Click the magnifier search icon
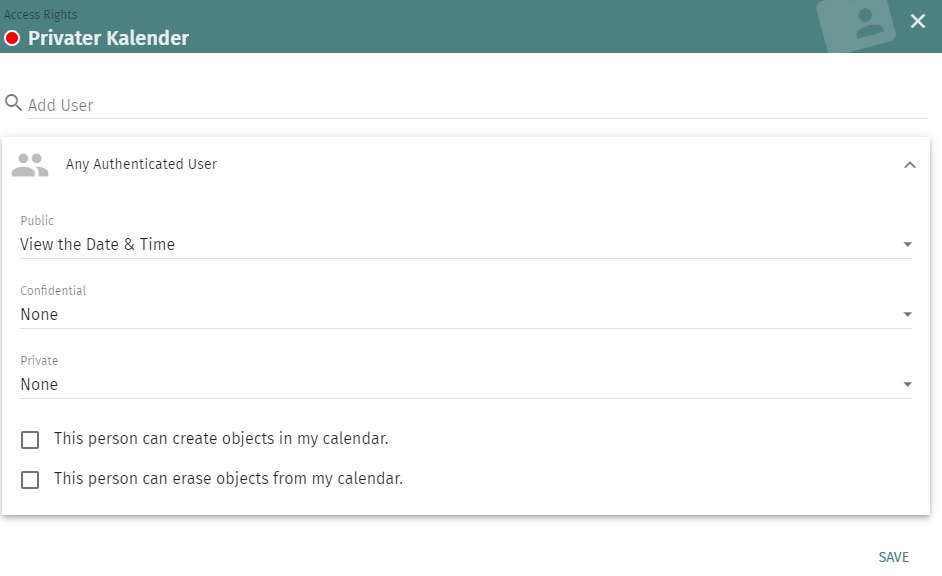The height and width of the screenshot is (576, 942). click(x=13, y=103)
